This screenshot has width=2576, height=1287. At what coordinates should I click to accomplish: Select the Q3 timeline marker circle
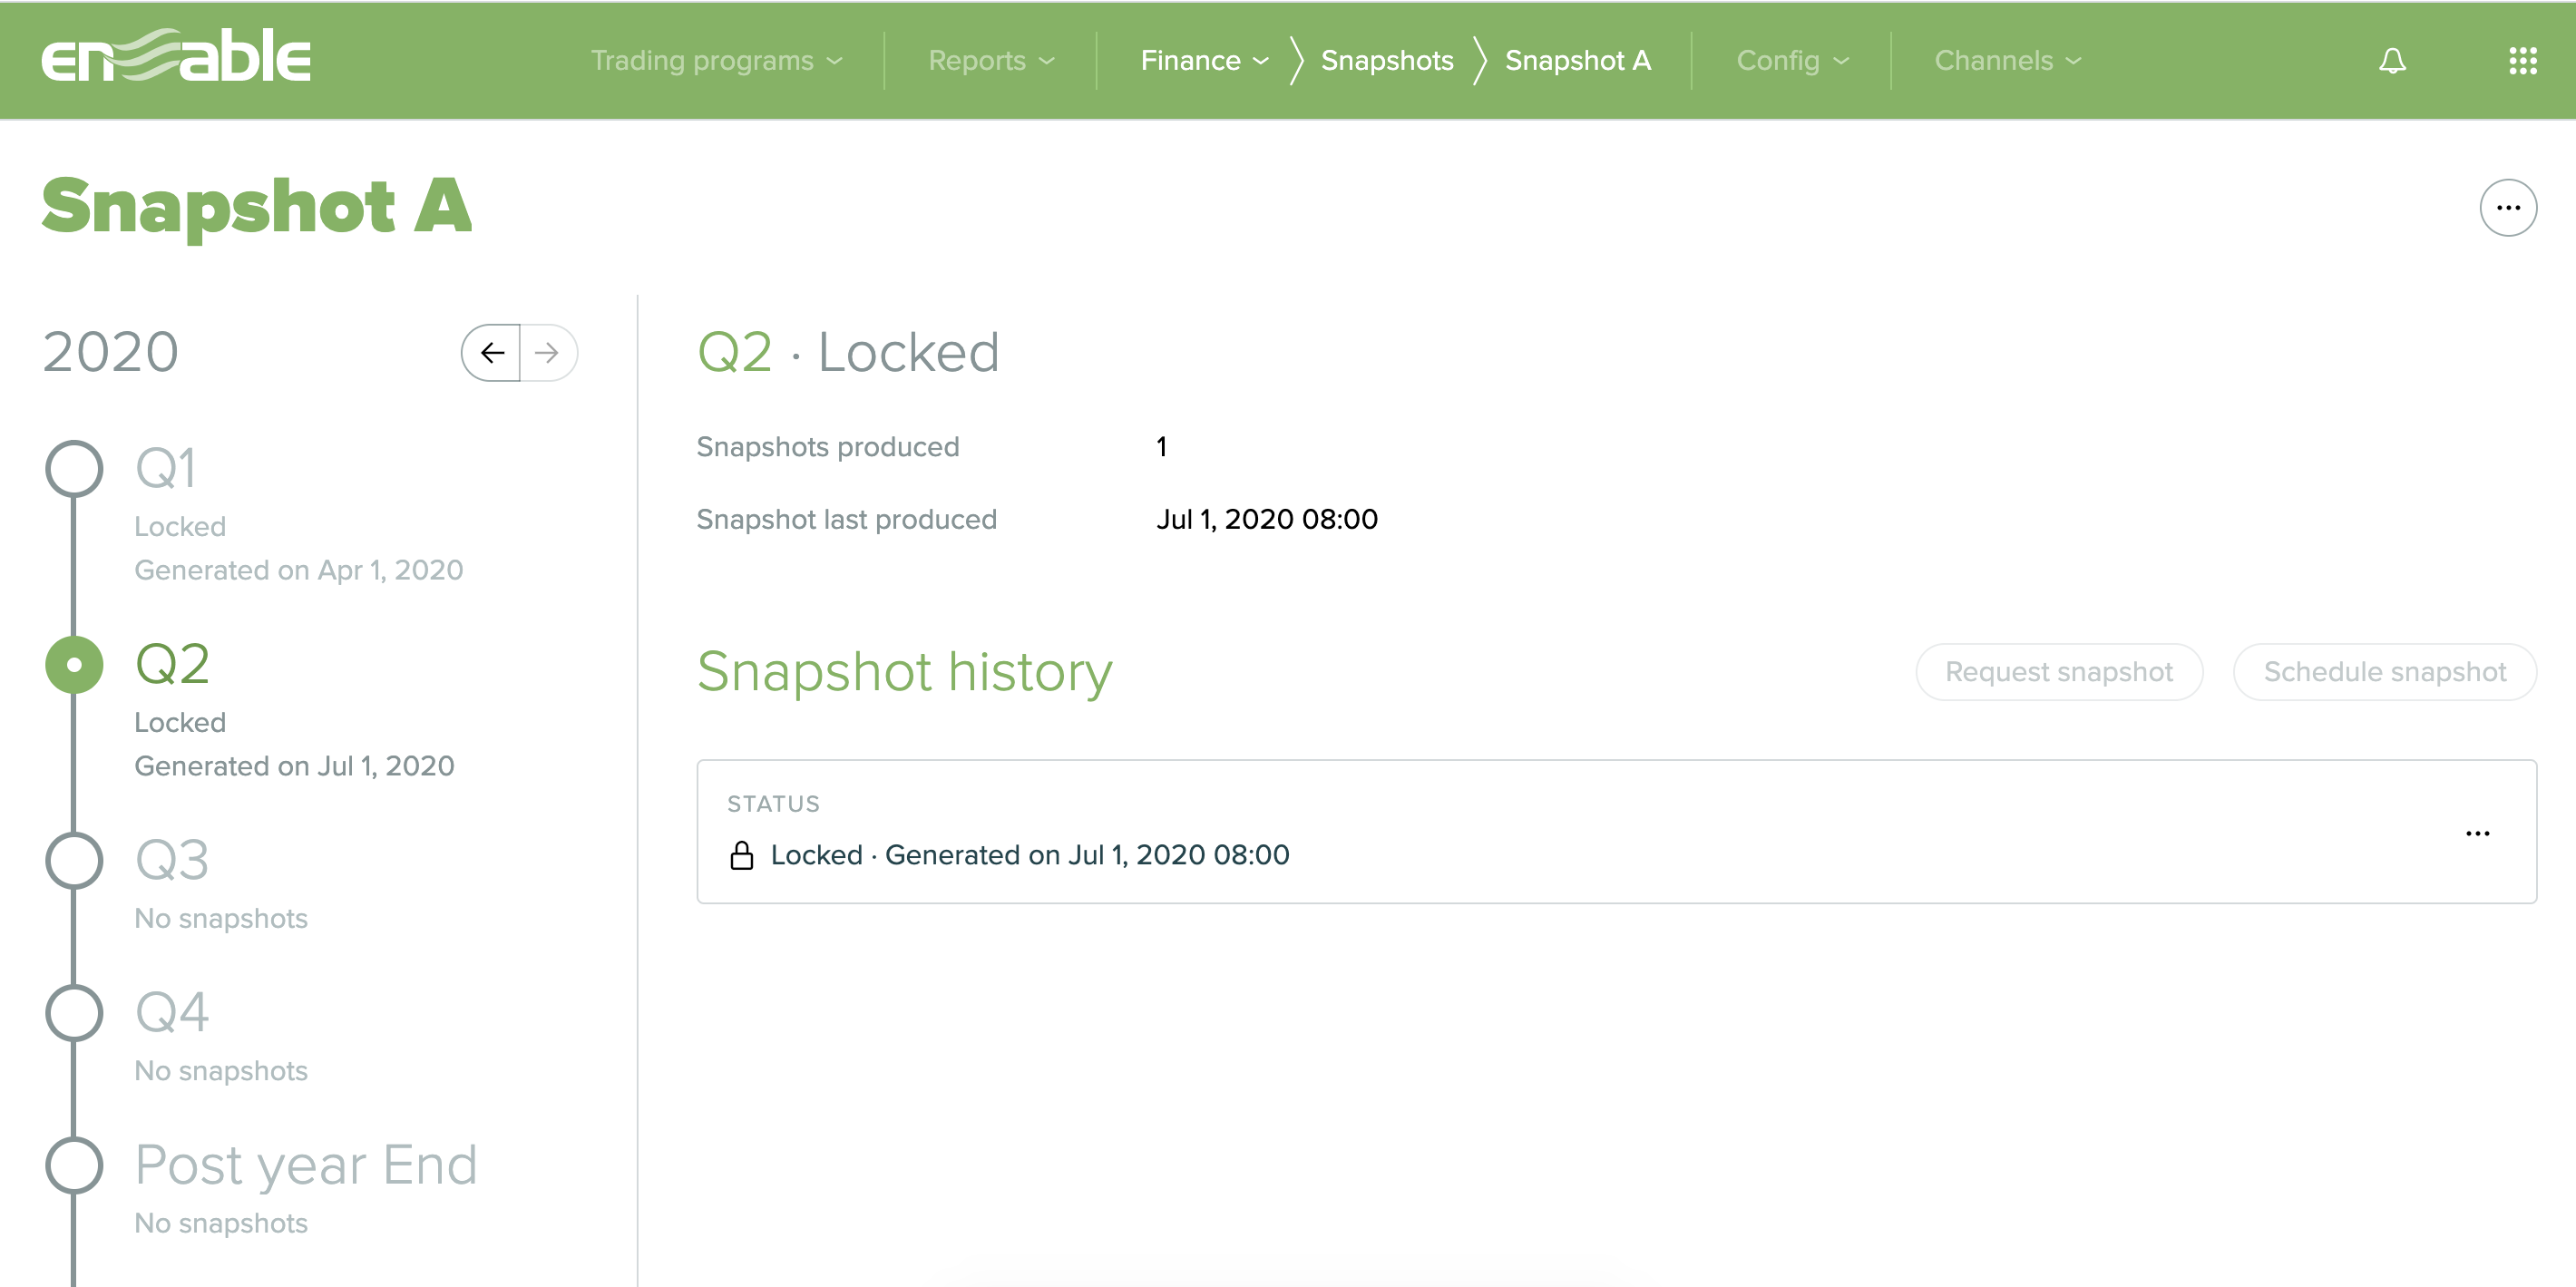point(75,859)
